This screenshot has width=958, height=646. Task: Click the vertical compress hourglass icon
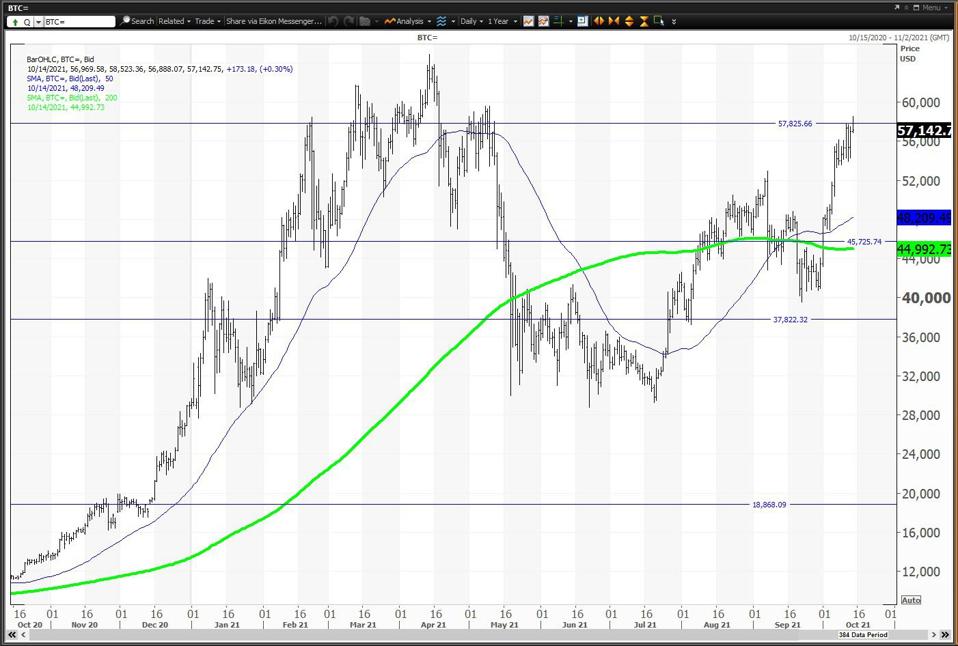644,21
